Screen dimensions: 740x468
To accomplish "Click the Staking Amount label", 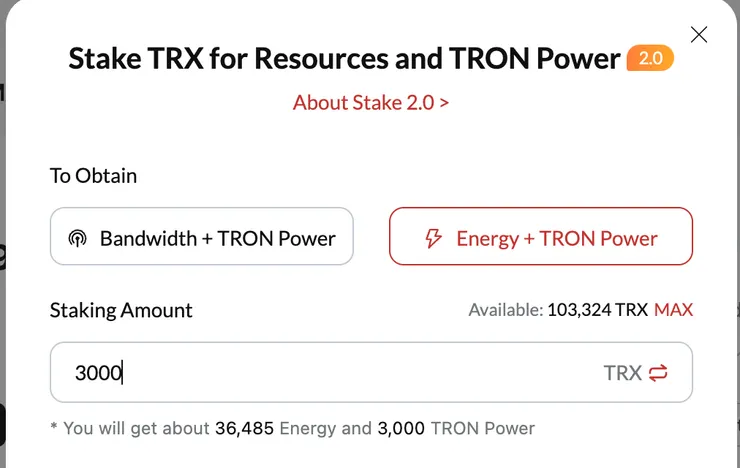I will point(121,310).
